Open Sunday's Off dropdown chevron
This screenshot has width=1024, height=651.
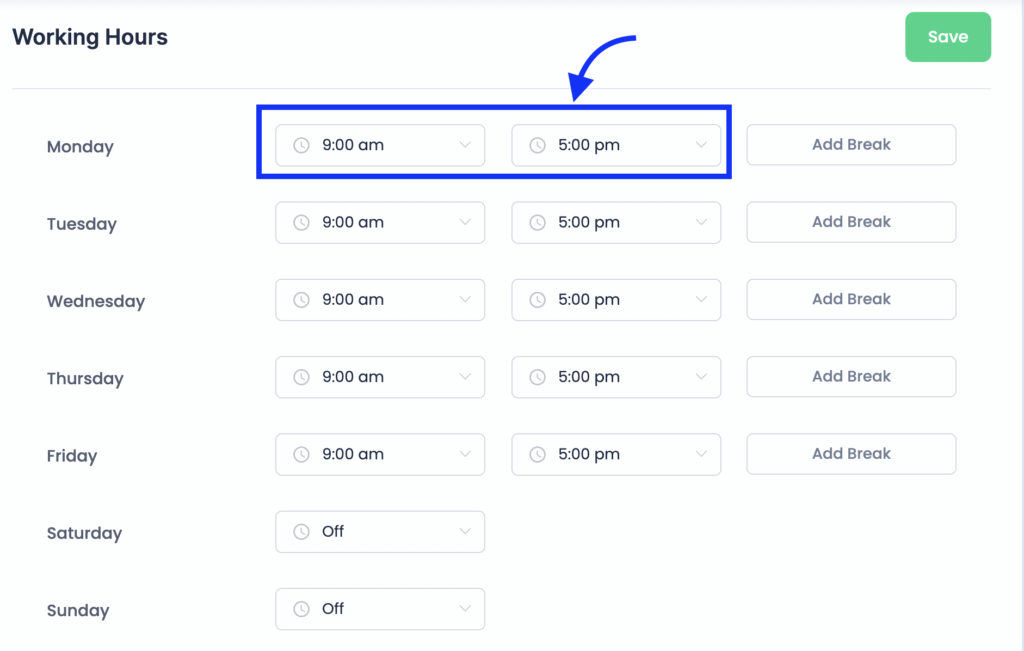point(465,609)
